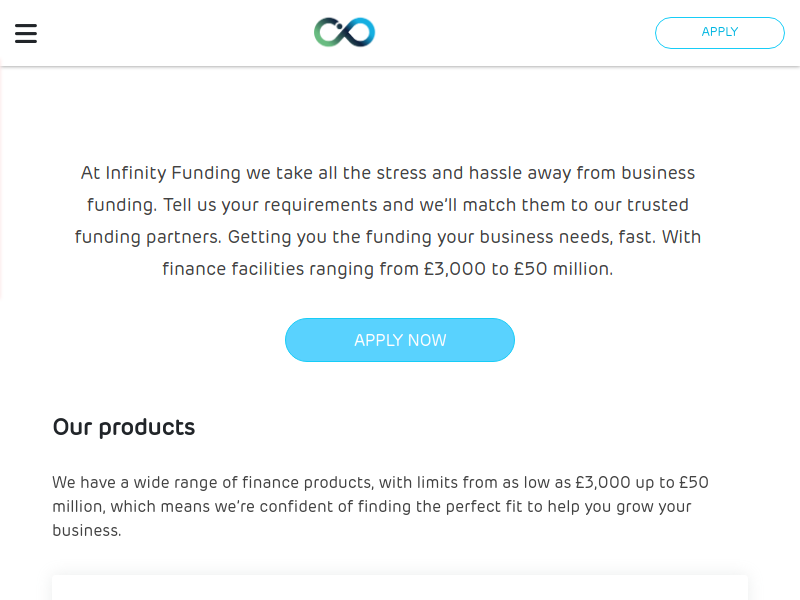Screen dimensions: 800x600
Task: Click the words 'At Infinity Funding' in intro
Action: (x=160, y=173)
